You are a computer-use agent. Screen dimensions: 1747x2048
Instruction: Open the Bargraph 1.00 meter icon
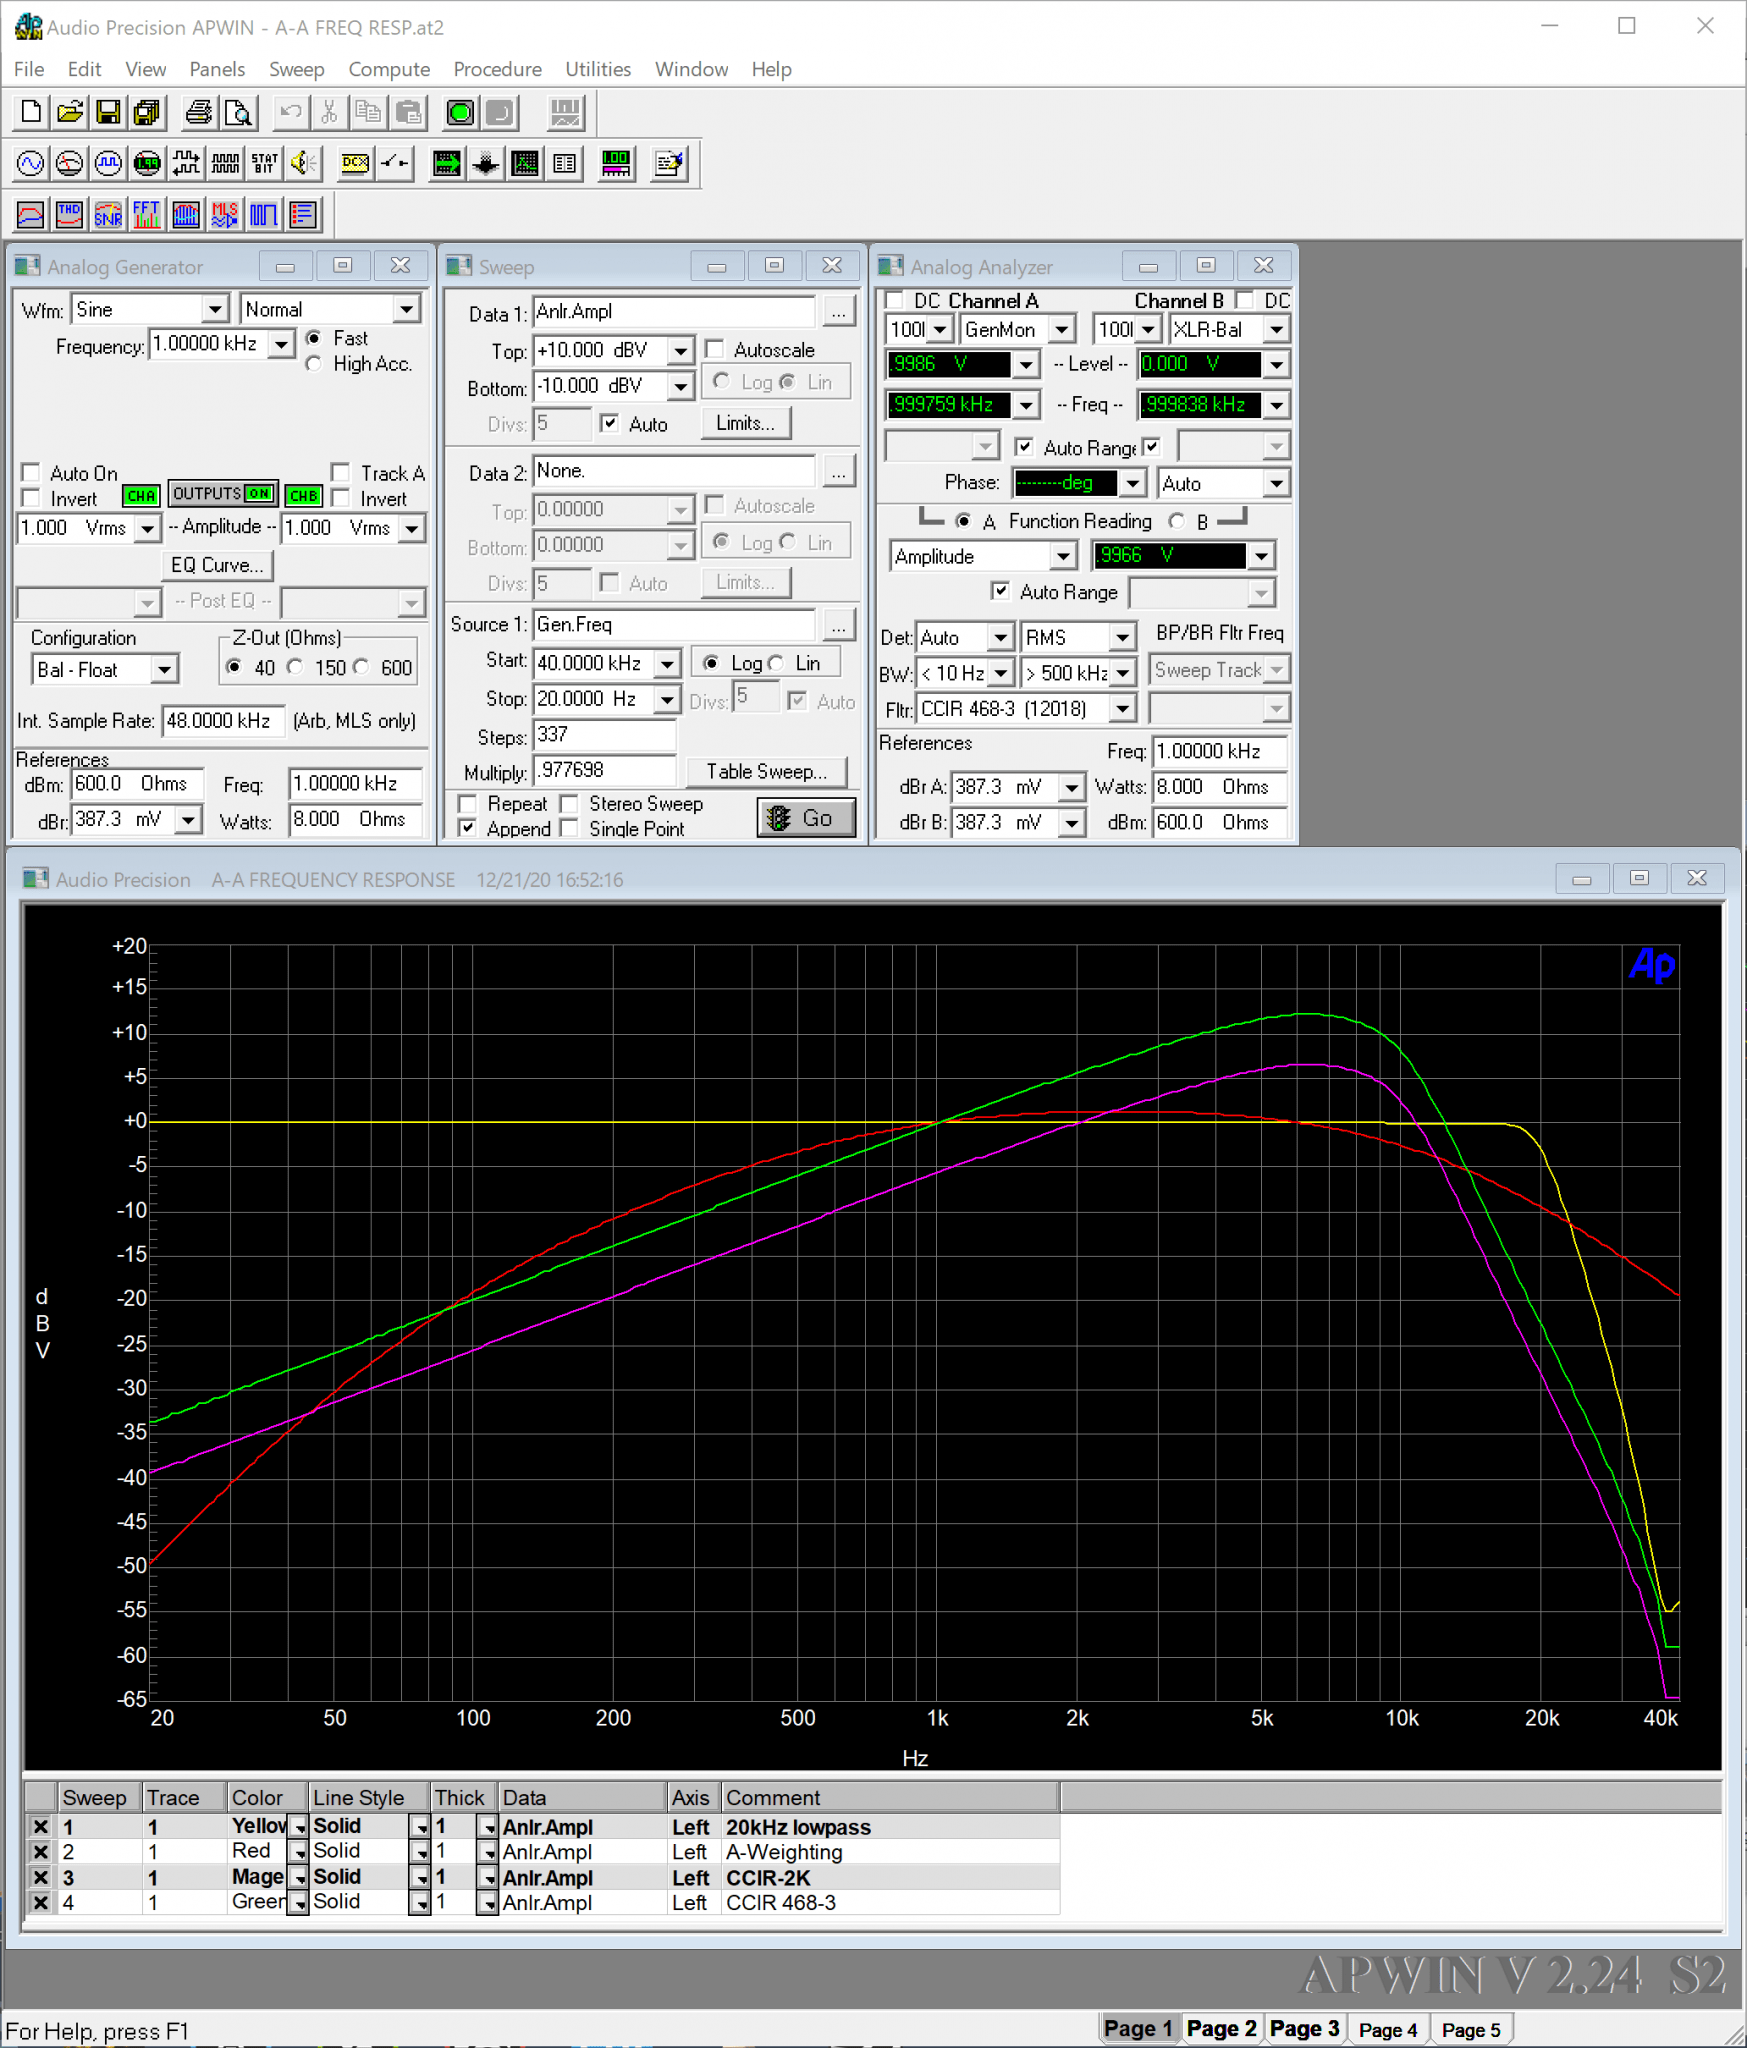point(616,163)
